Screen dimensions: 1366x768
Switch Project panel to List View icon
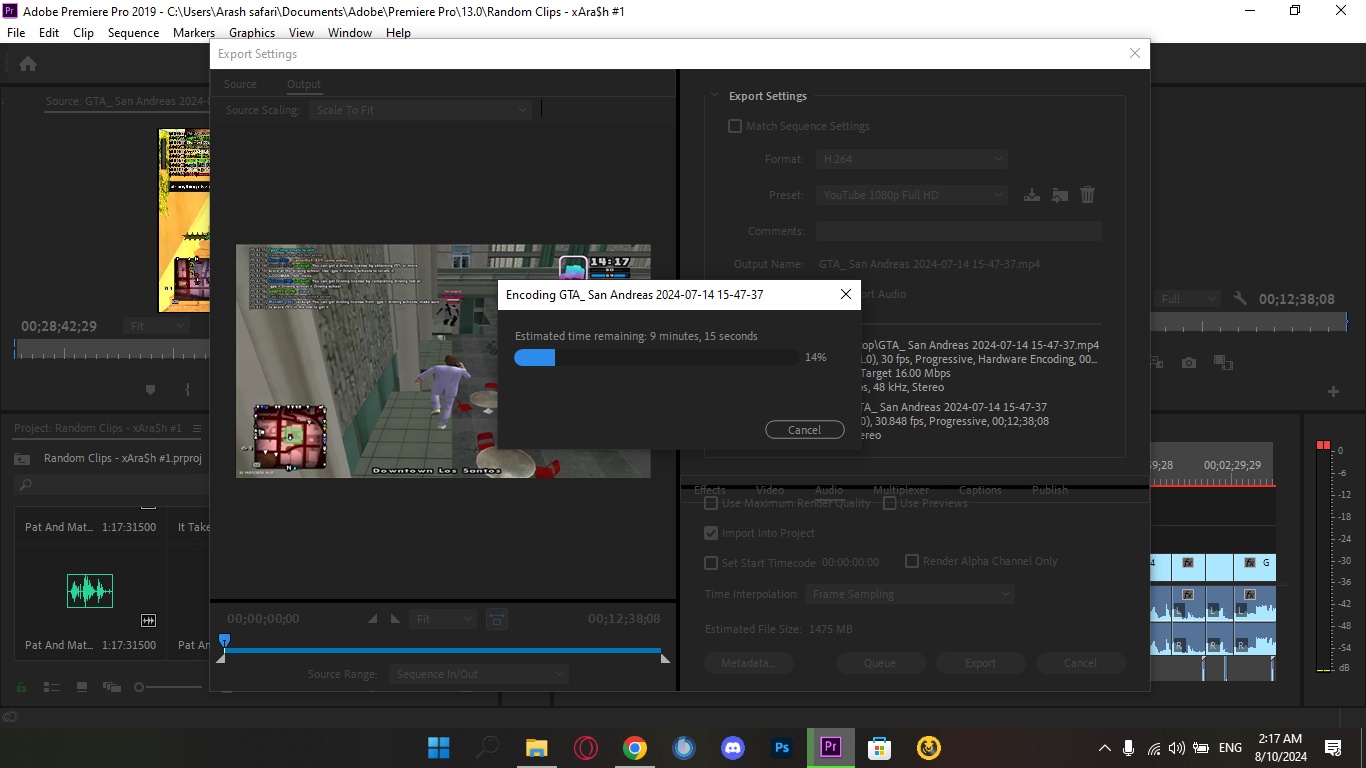[53, 687]
